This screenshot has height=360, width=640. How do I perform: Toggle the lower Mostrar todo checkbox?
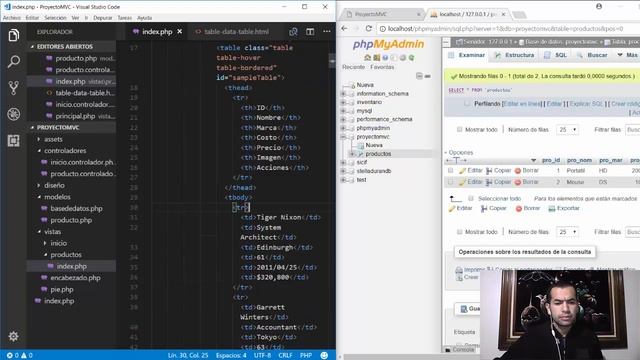460,232
